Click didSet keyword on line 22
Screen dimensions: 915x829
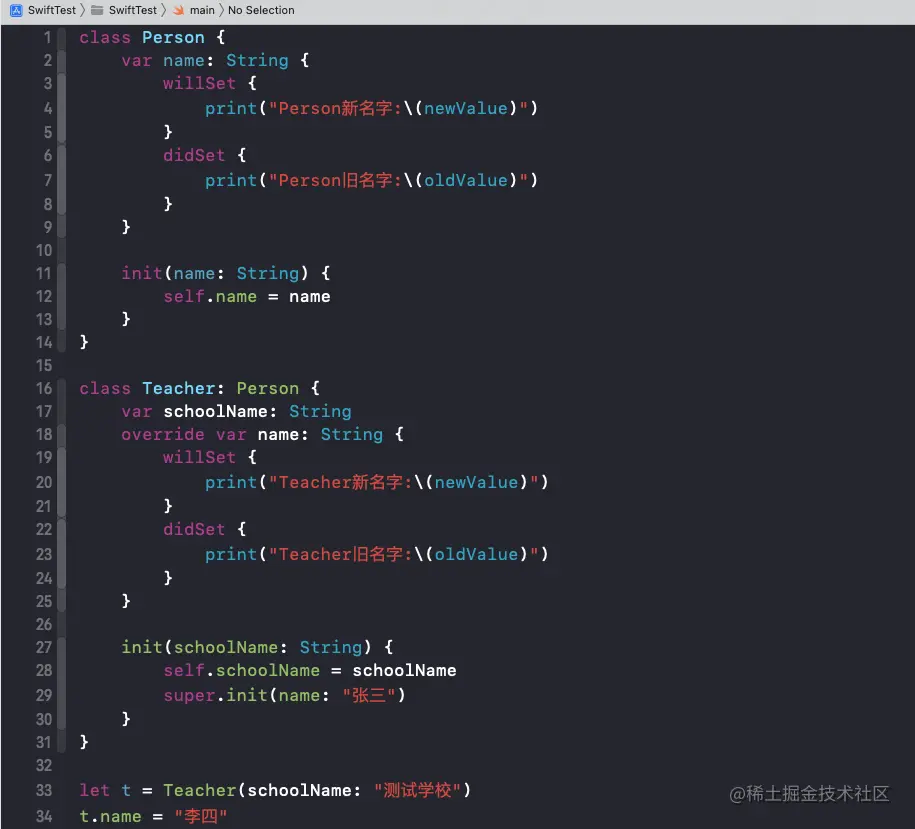(x=194, y=529)
